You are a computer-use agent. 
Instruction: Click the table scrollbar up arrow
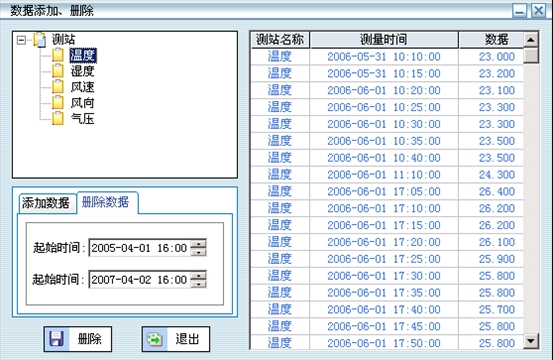531,39
